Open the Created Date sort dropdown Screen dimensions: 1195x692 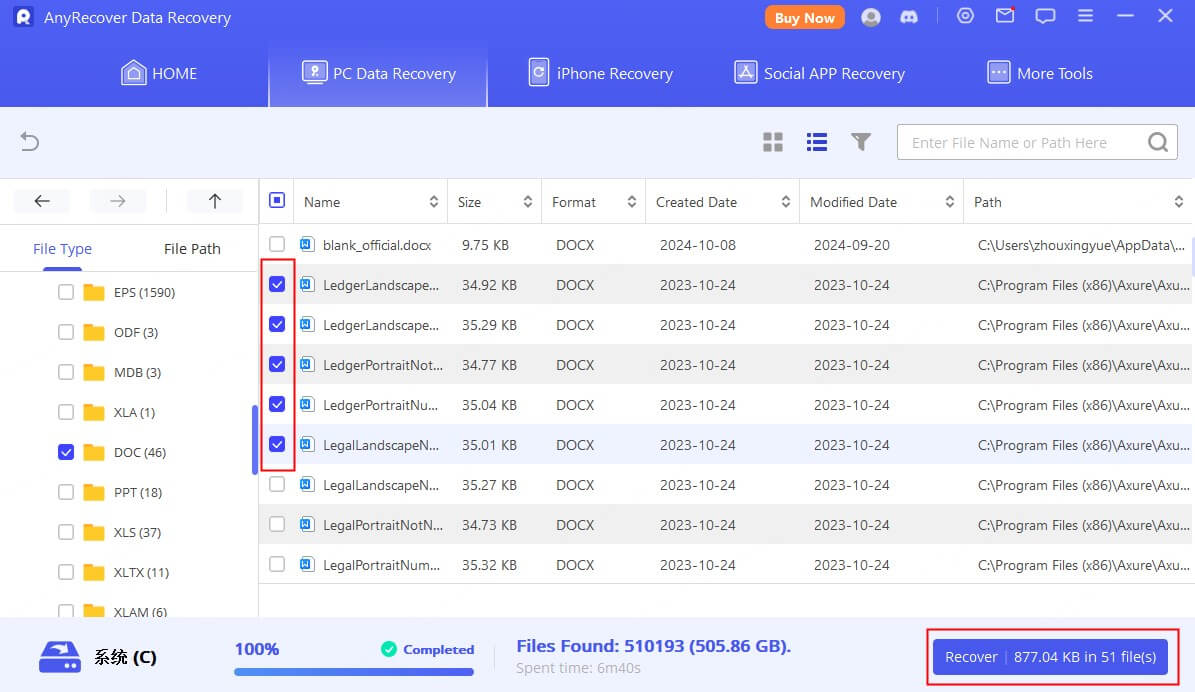(787, 201)
